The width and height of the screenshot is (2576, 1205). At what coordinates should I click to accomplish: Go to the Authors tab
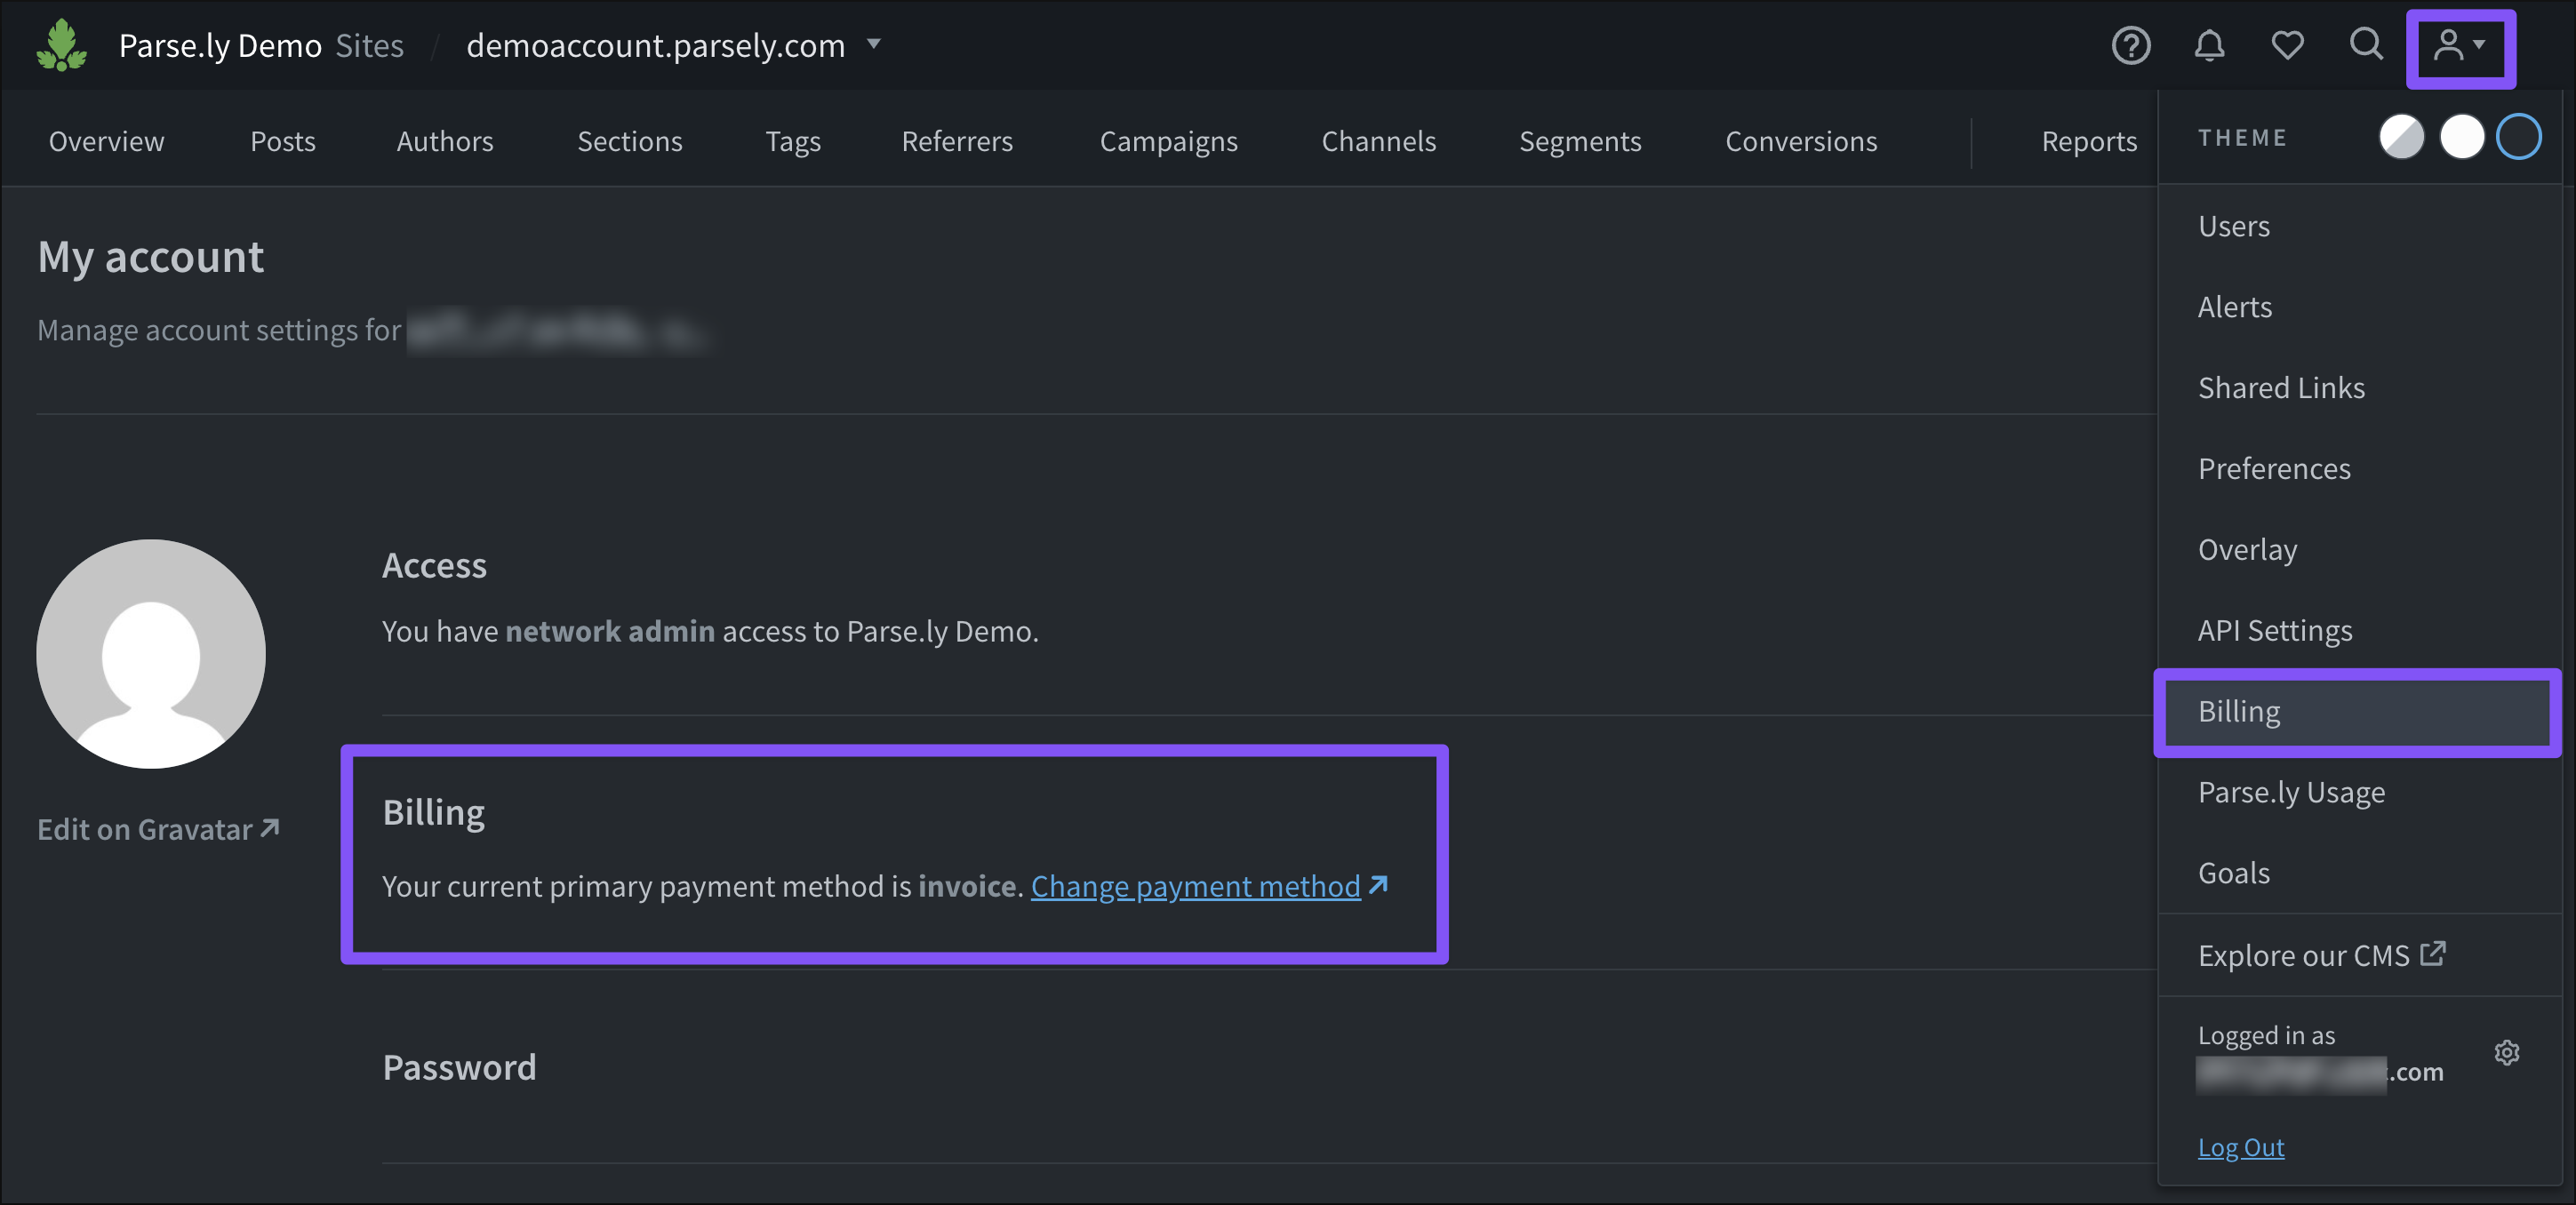[445, 141]
